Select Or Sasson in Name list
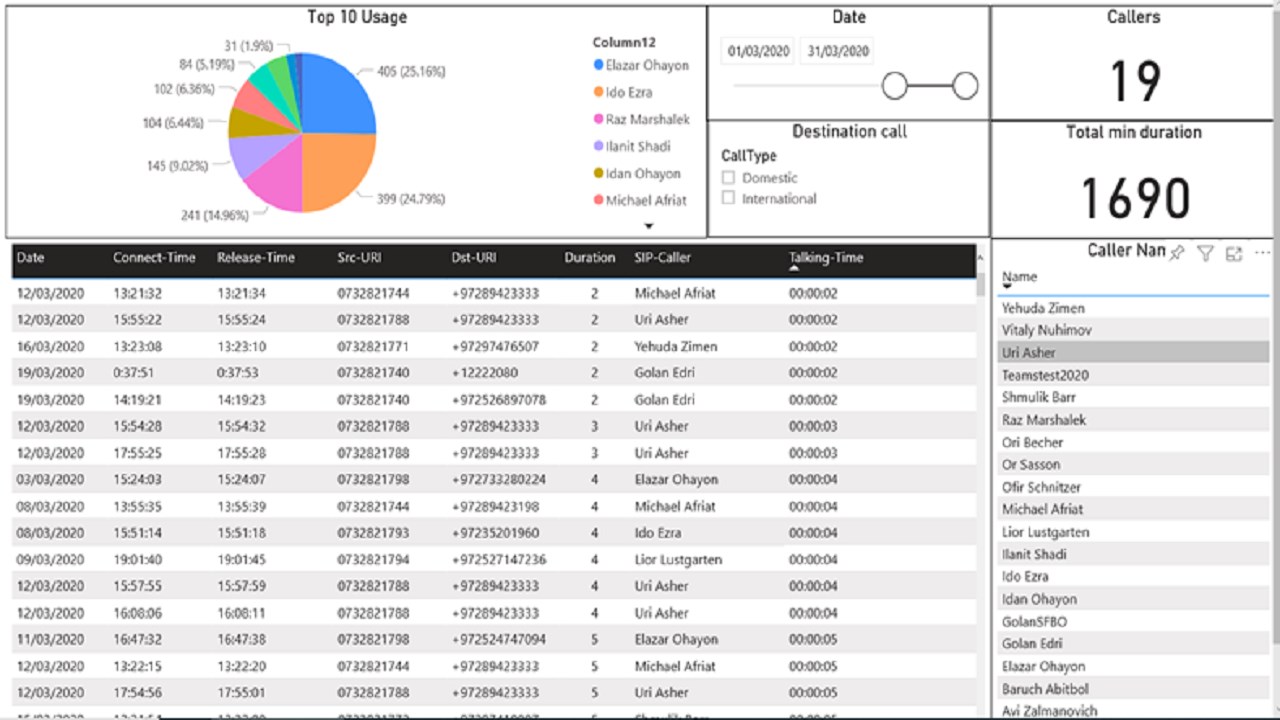Screen dimensions: 1280x720 (1133, 464)
